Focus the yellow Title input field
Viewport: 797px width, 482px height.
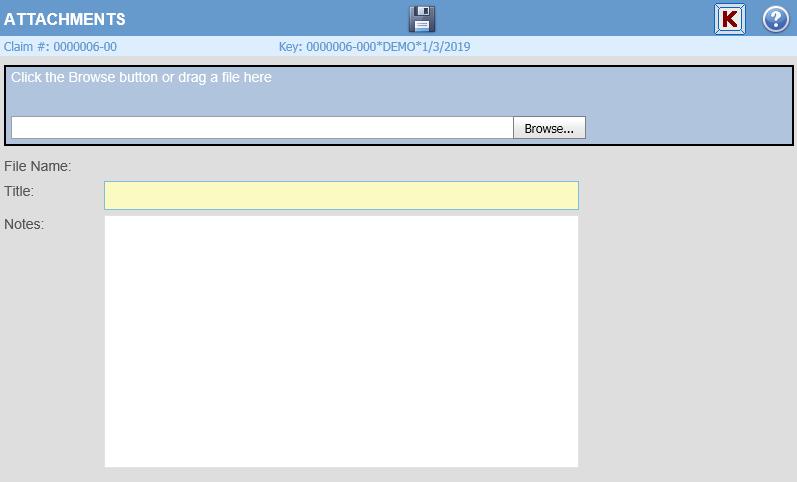[341, 195]
